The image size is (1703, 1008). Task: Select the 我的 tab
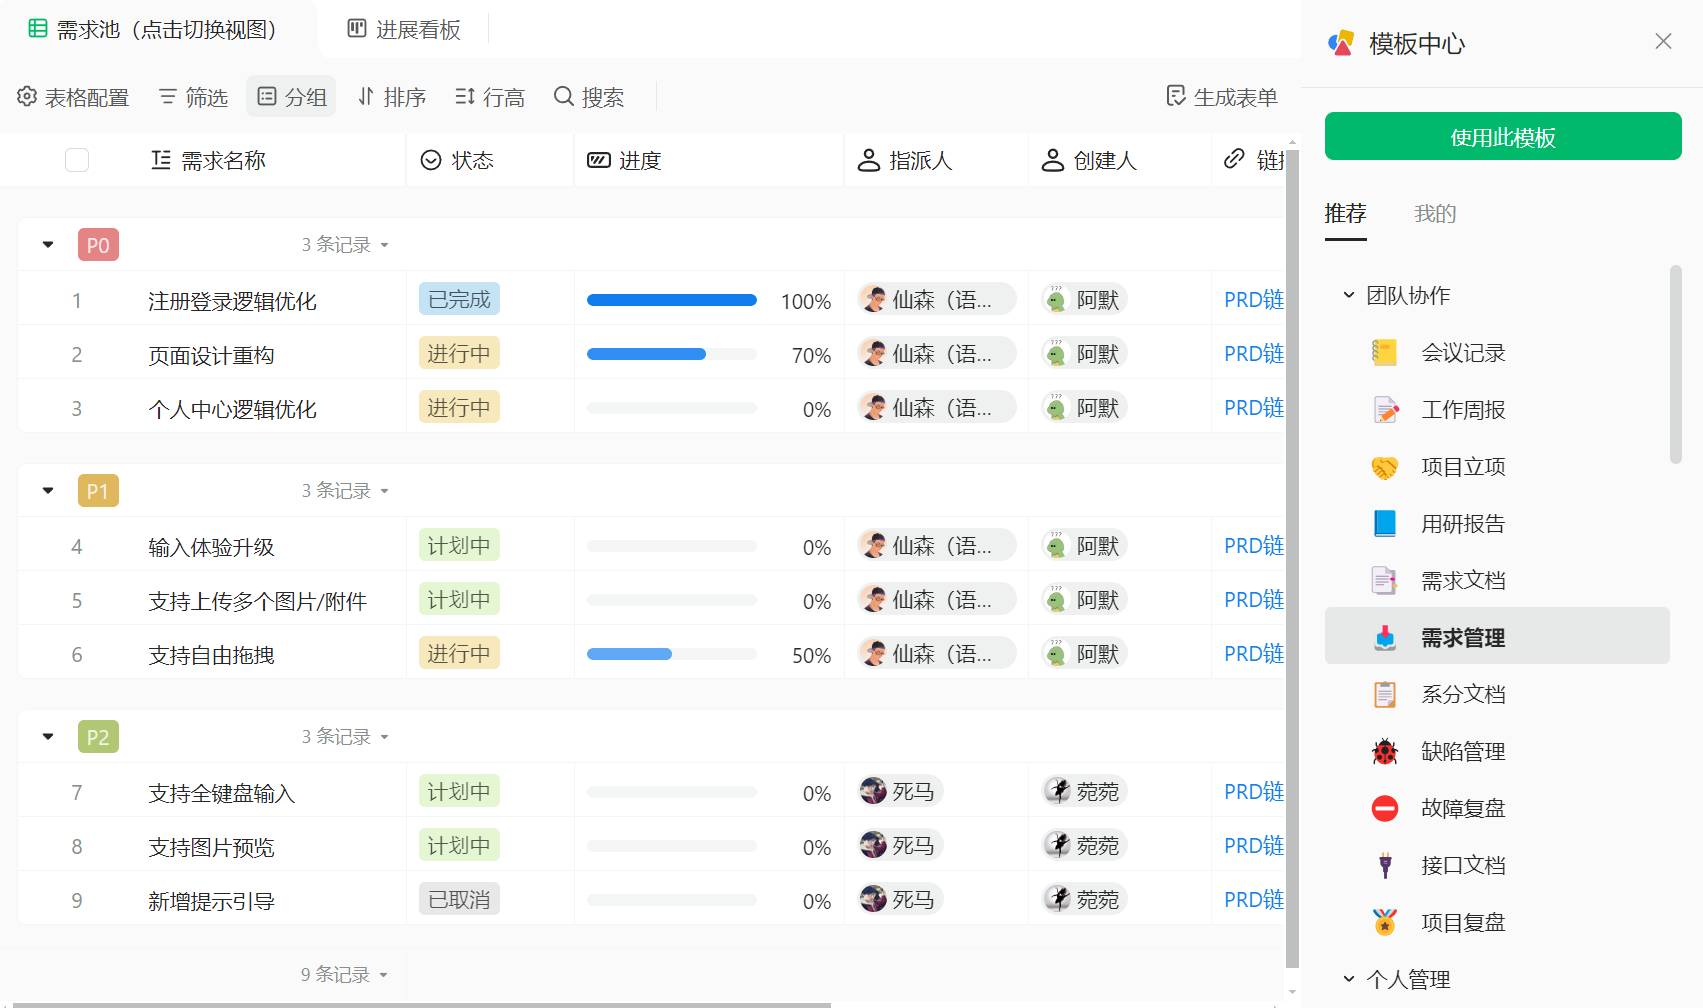point(1435,213)
